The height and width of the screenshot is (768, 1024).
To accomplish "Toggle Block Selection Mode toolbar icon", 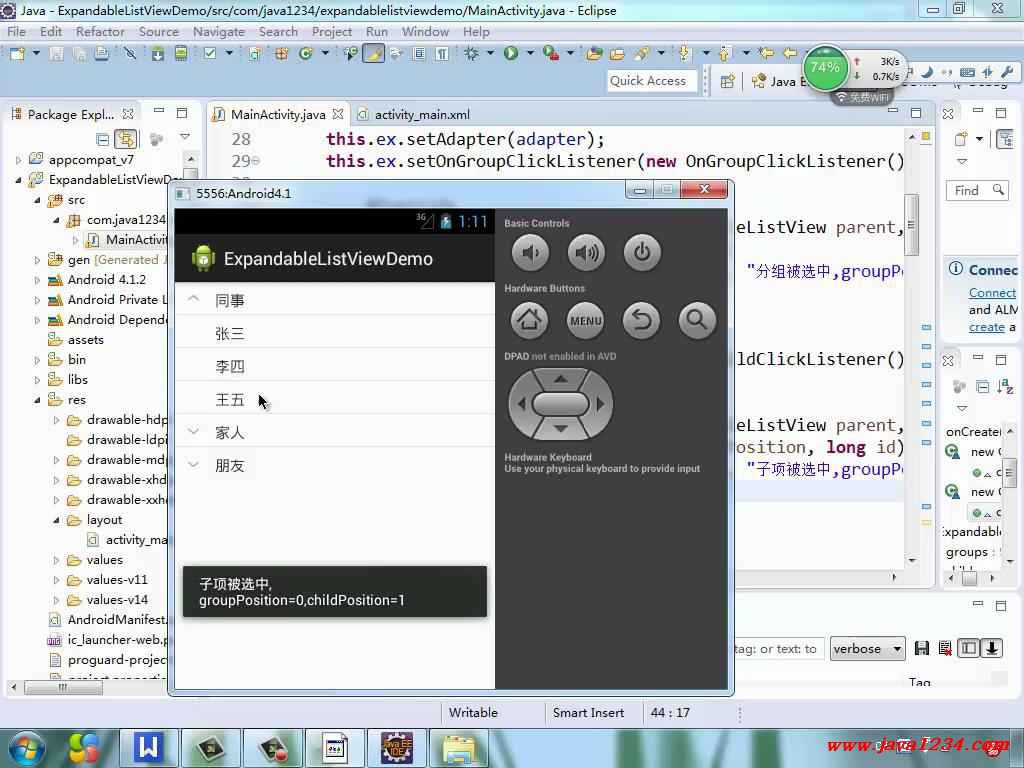I will 419,54.
